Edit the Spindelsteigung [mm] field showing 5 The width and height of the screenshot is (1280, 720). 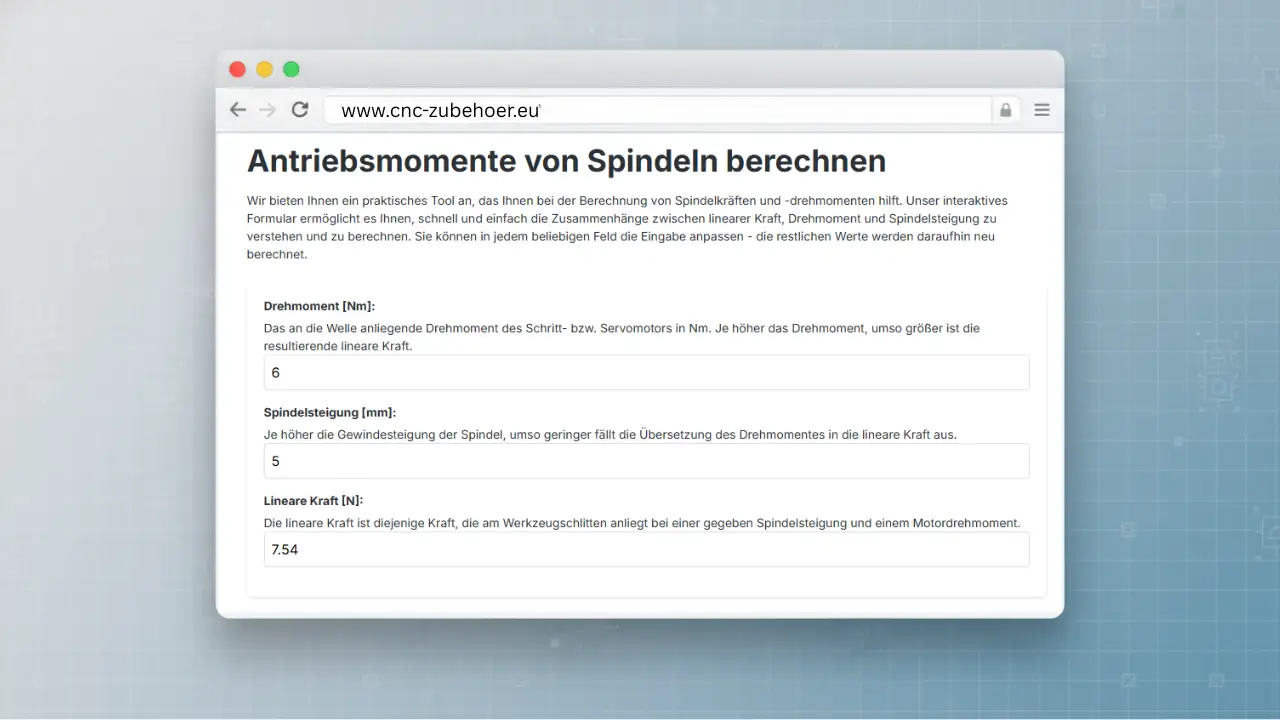[646, 461]
